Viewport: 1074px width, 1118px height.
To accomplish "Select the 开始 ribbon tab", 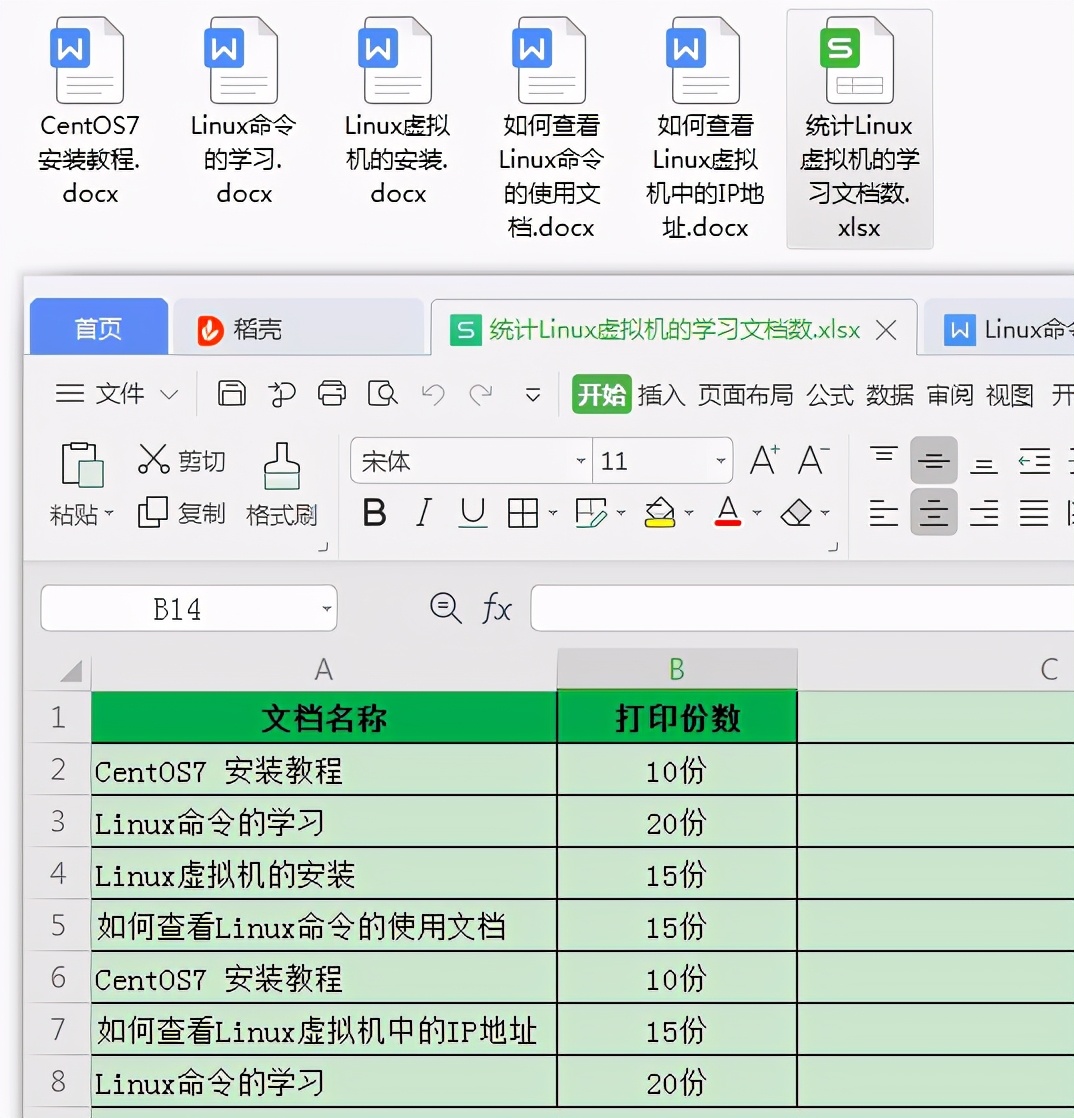I will (601, 394).
